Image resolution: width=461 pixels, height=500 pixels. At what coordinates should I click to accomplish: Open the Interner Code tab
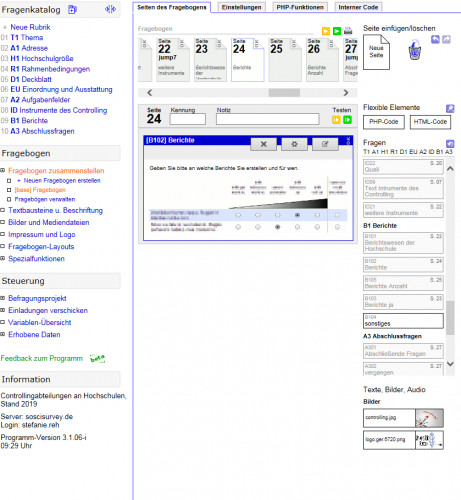(358, 7)
